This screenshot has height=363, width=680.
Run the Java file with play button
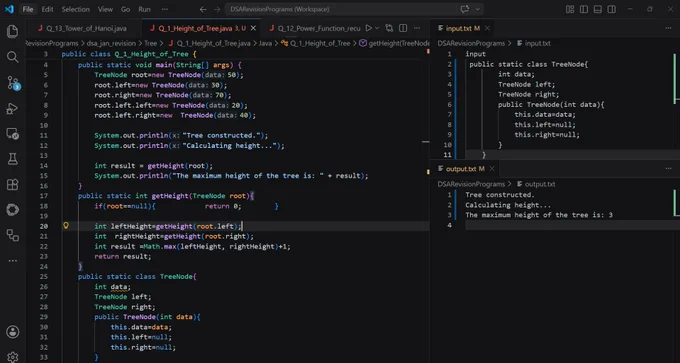368,28
